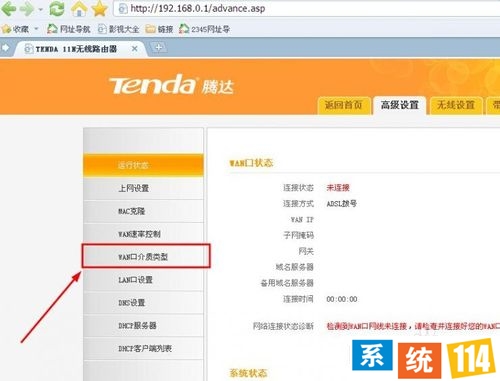Click the WAN口状态 section heading
Screen dimensions: 500x381
click(251, 163)
